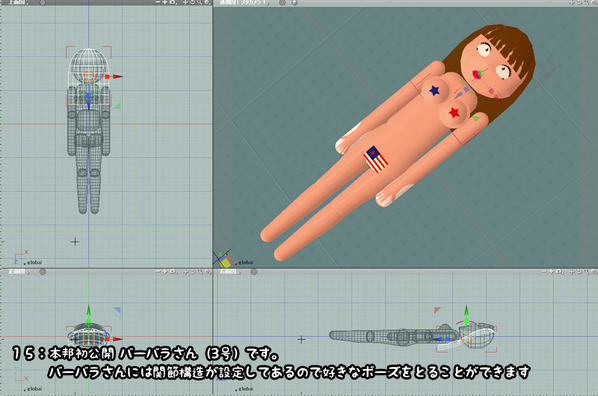
Task: Click the second round button in perspective header
Action: tap(294, 2)
